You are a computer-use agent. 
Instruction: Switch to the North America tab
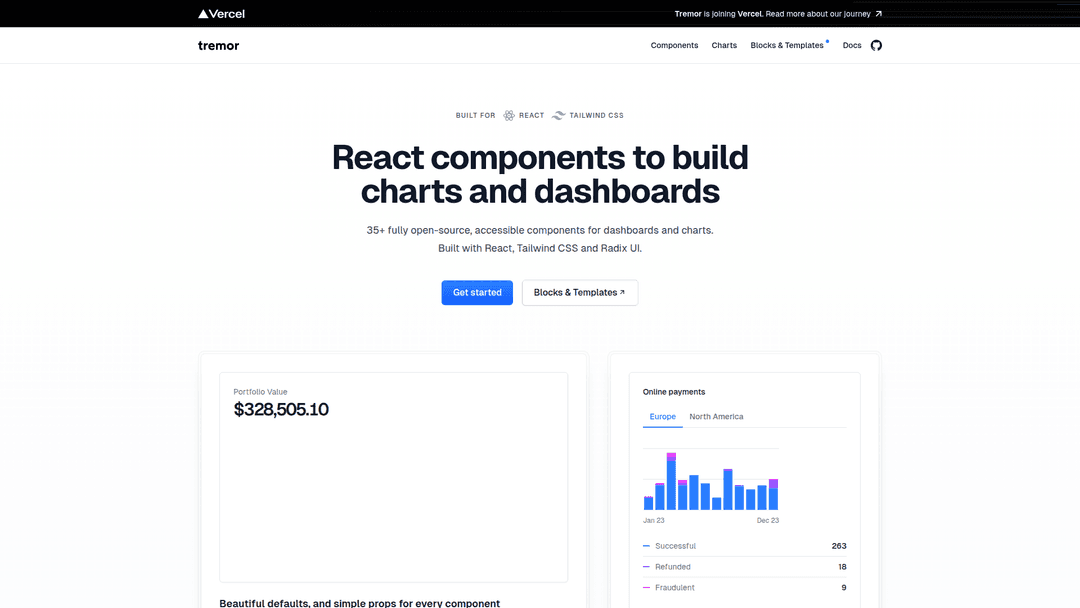point(716,416)
